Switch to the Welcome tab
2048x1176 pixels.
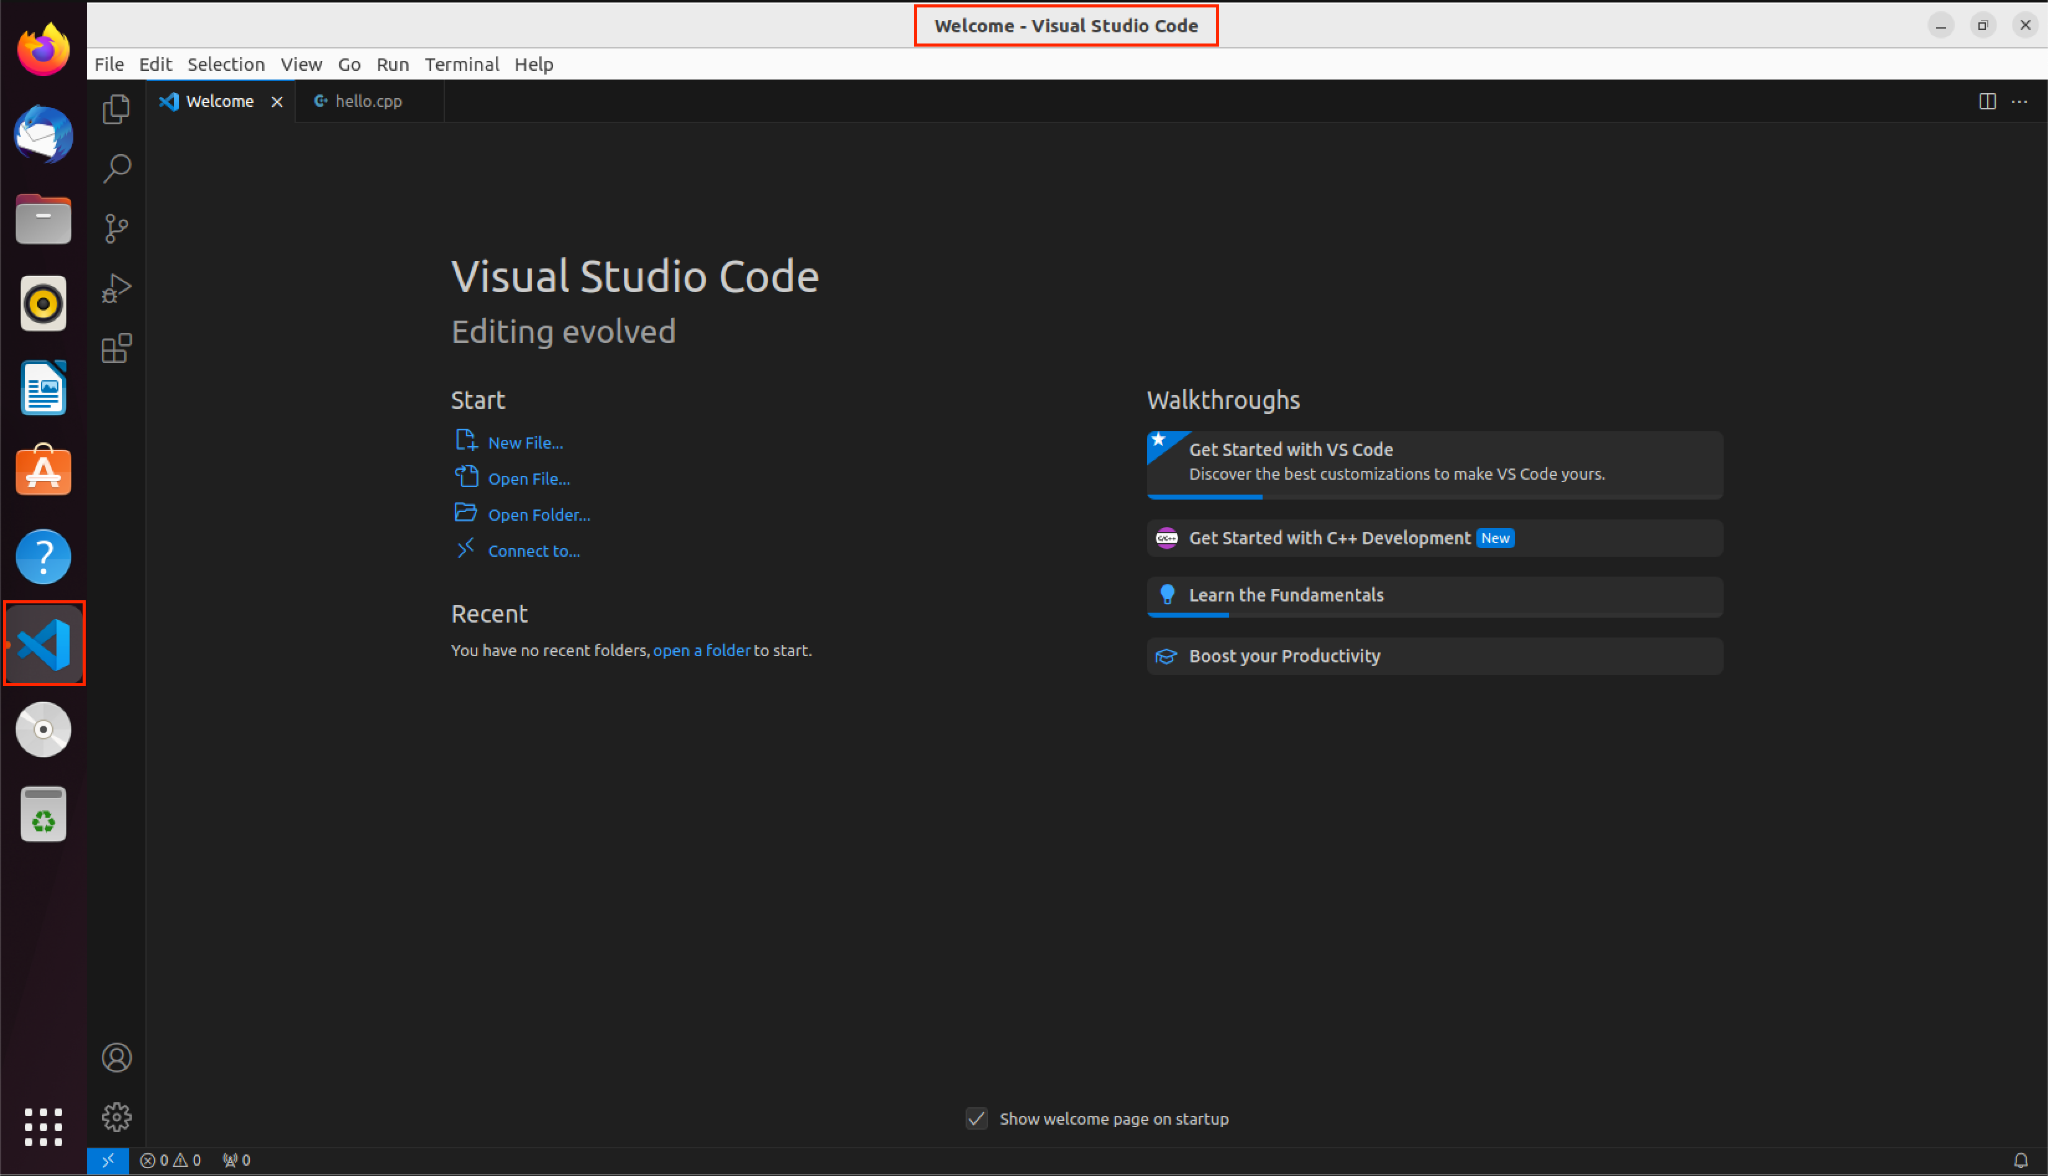click(x=221, y=102)
